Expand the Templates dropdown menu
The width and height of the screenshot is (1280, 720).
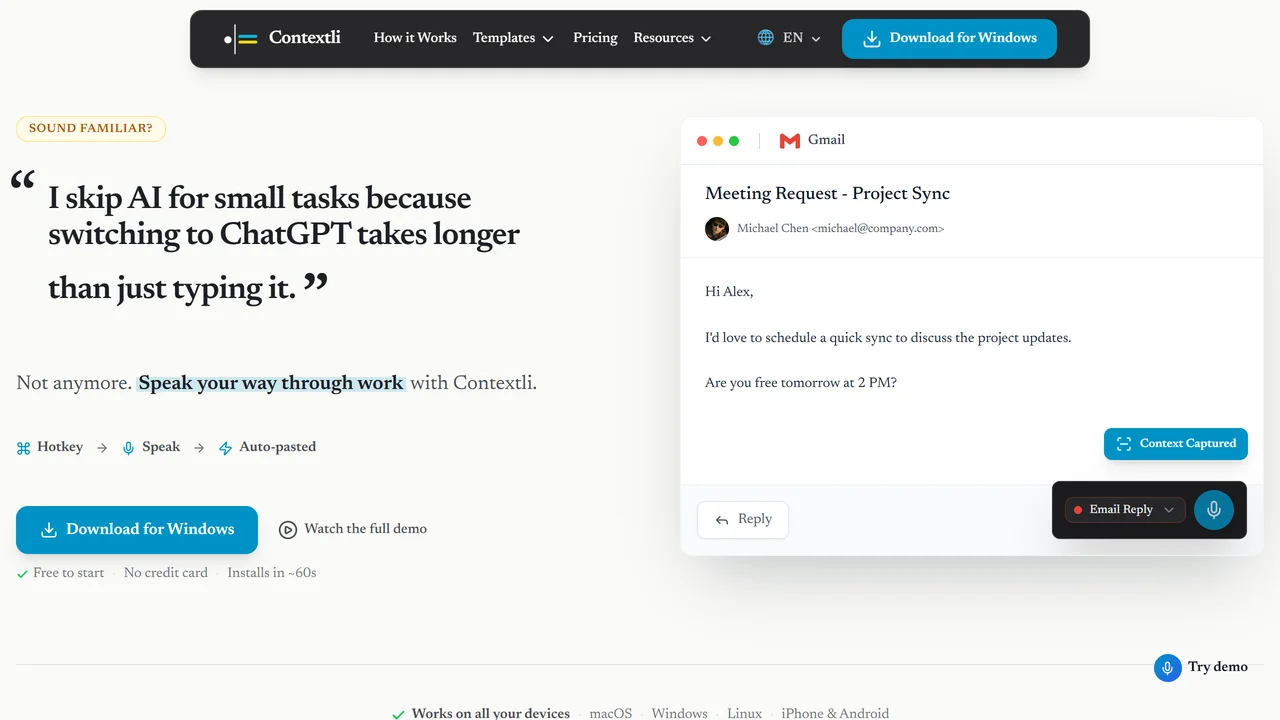[x=513, y=38]
